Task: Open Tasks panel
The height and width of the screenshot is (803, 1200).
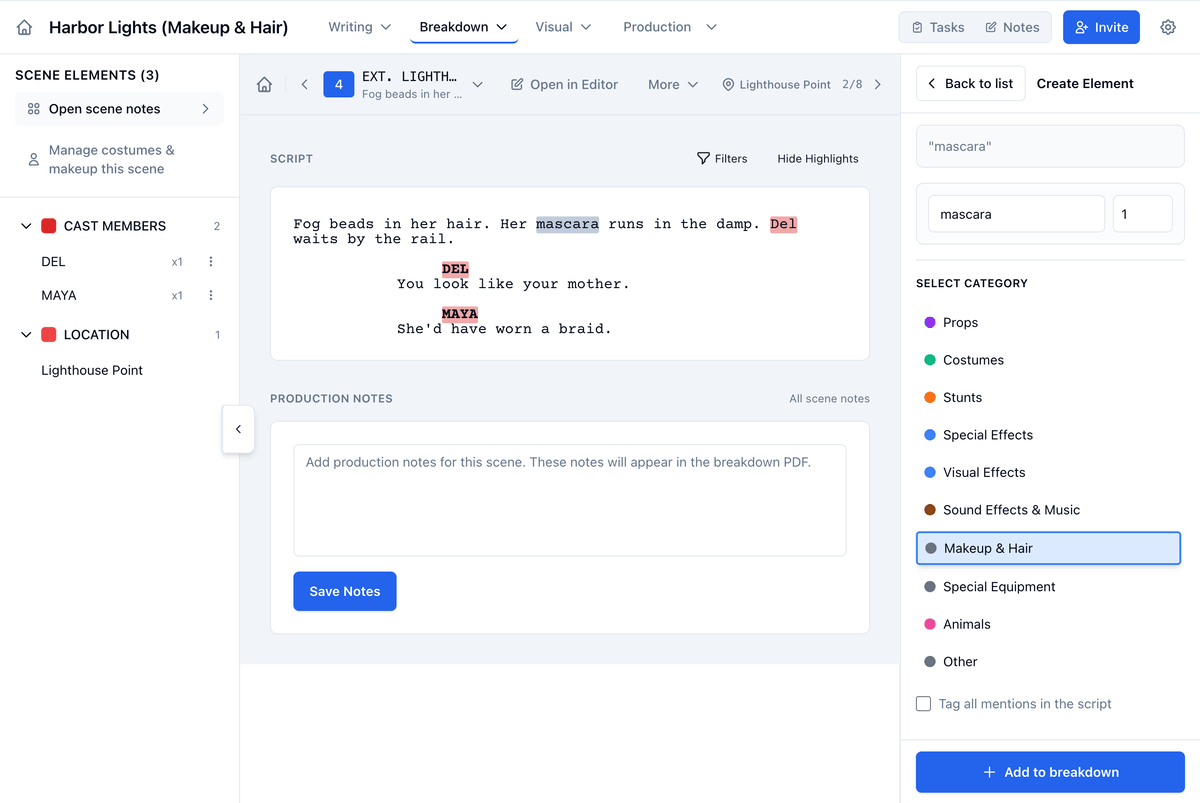Action: click(937, 27)
